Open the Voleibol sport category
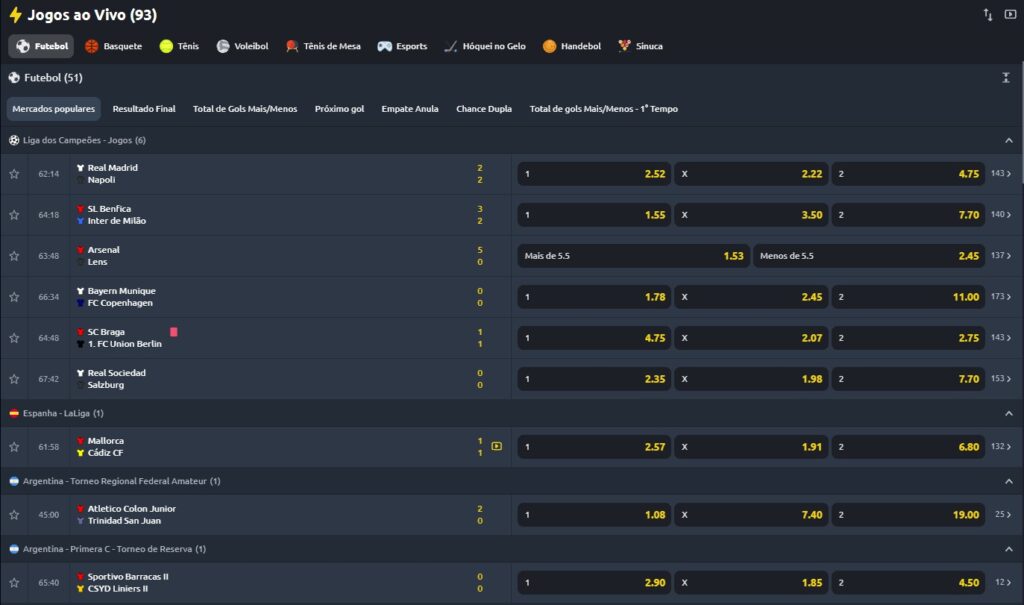 click(223, 46)
